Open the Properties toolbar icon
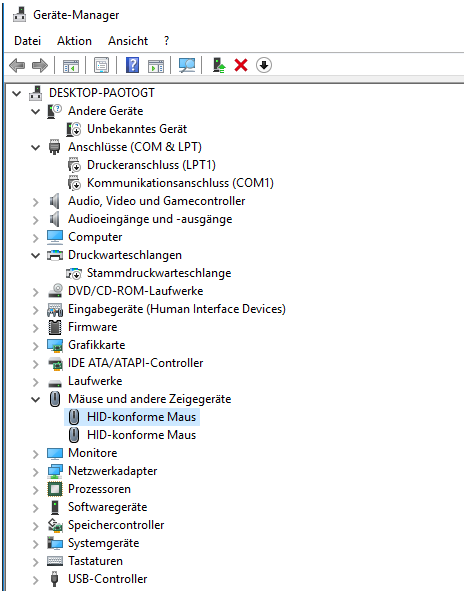The width and height of the screenshot is (464, 612). click(x=101, y=65)
